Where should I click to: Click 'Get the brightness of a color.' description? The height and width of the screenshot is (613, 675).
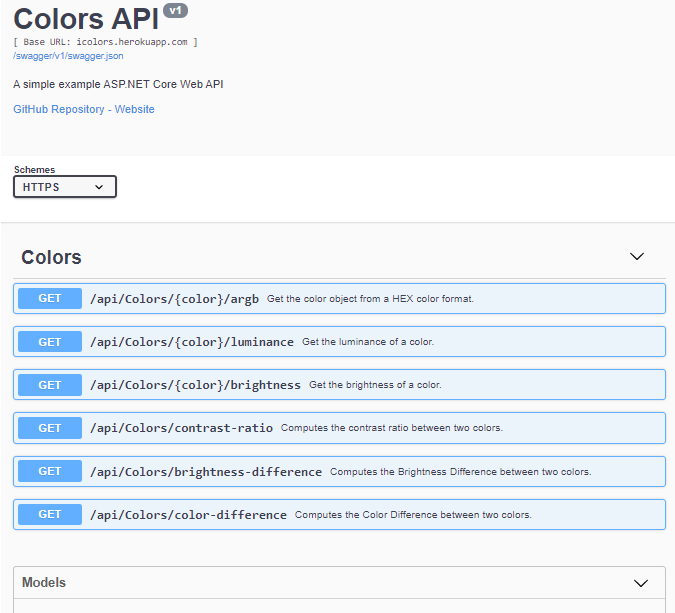[x=375, y=385]
